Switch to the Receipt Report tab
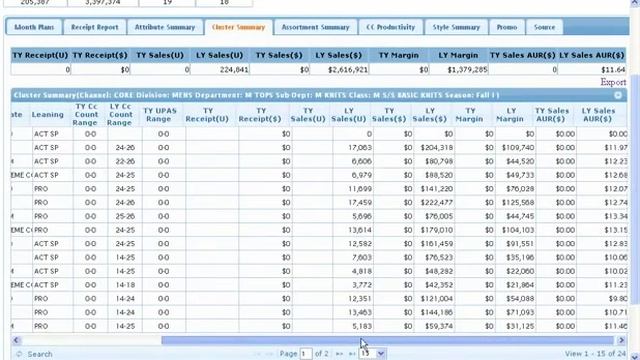Image resolution: width=640 pixels, height=360 pixels. (95, 27)
